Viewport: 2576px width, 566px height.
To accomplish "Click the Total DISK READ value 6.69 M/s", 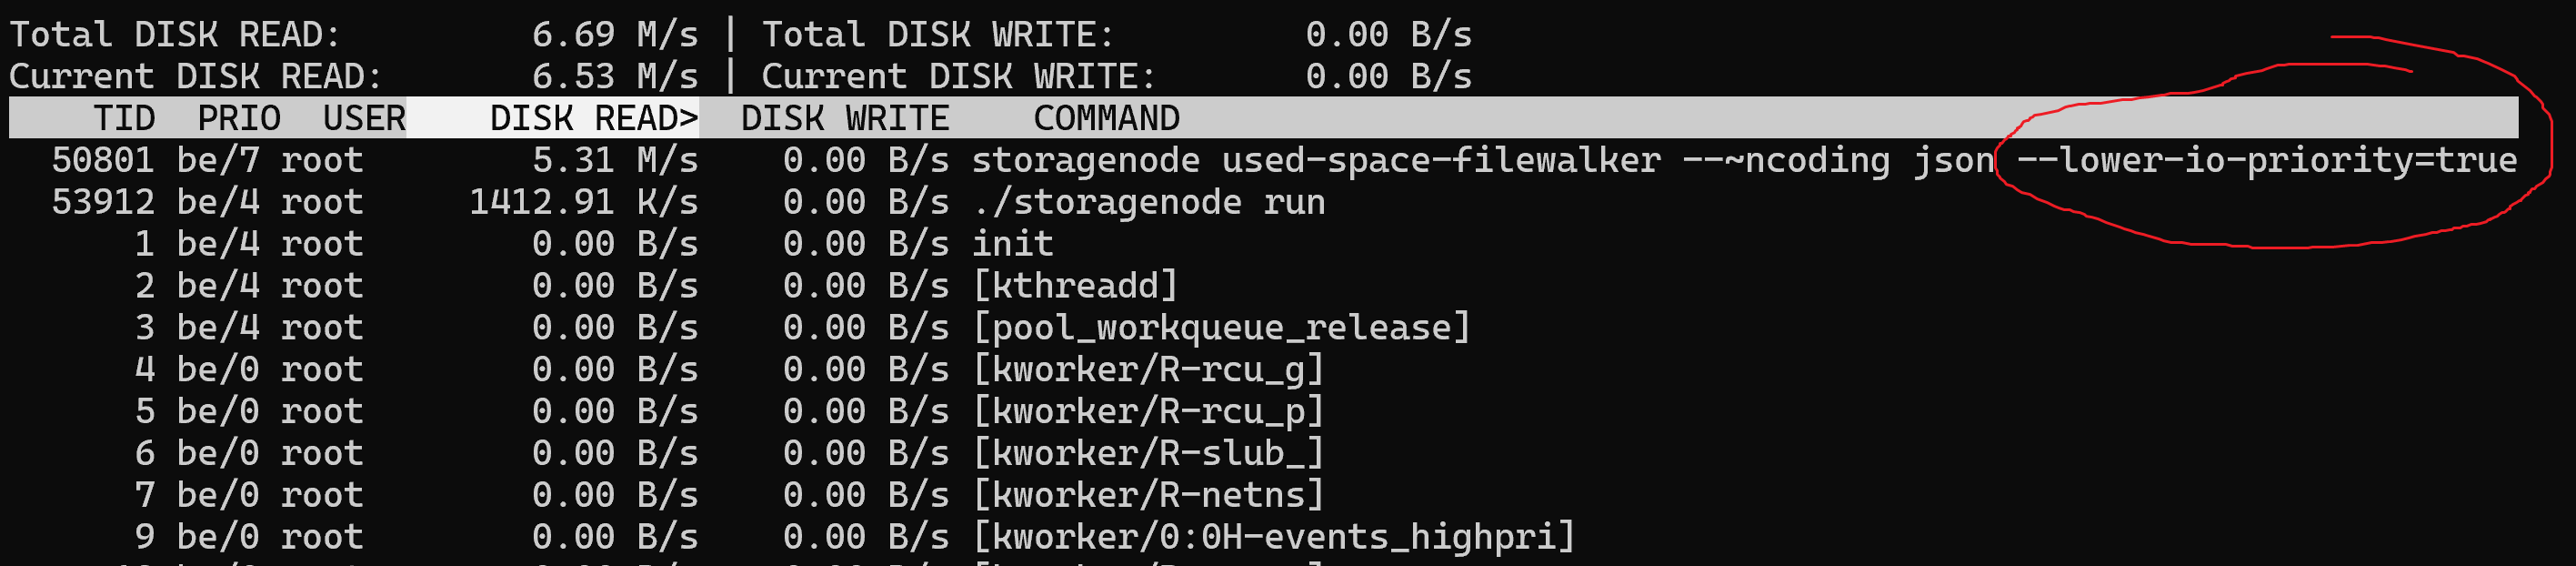I will click(614, 35).
